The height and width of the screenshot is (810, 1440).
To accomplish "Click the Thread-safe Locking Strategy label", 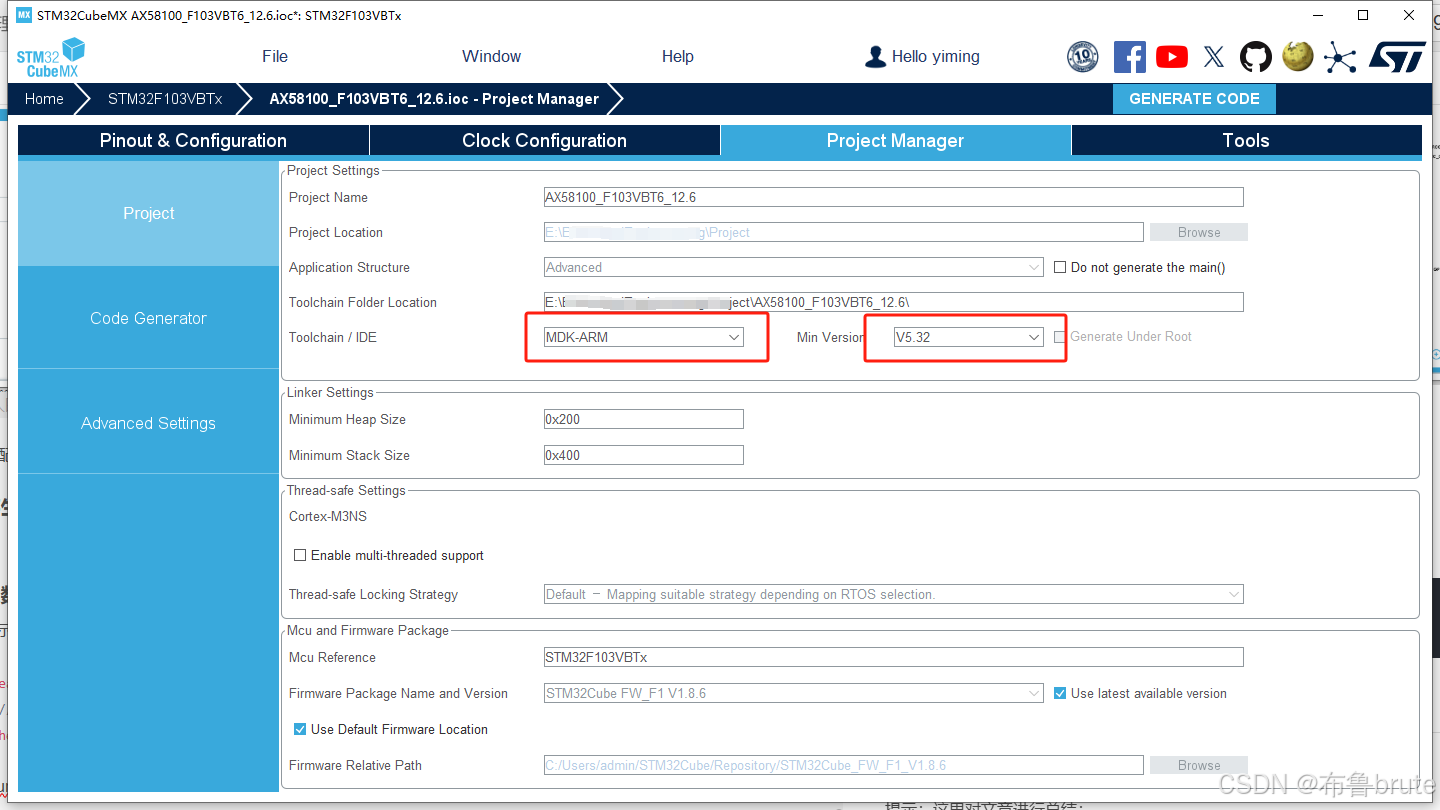I will click(x=373, y=594).
